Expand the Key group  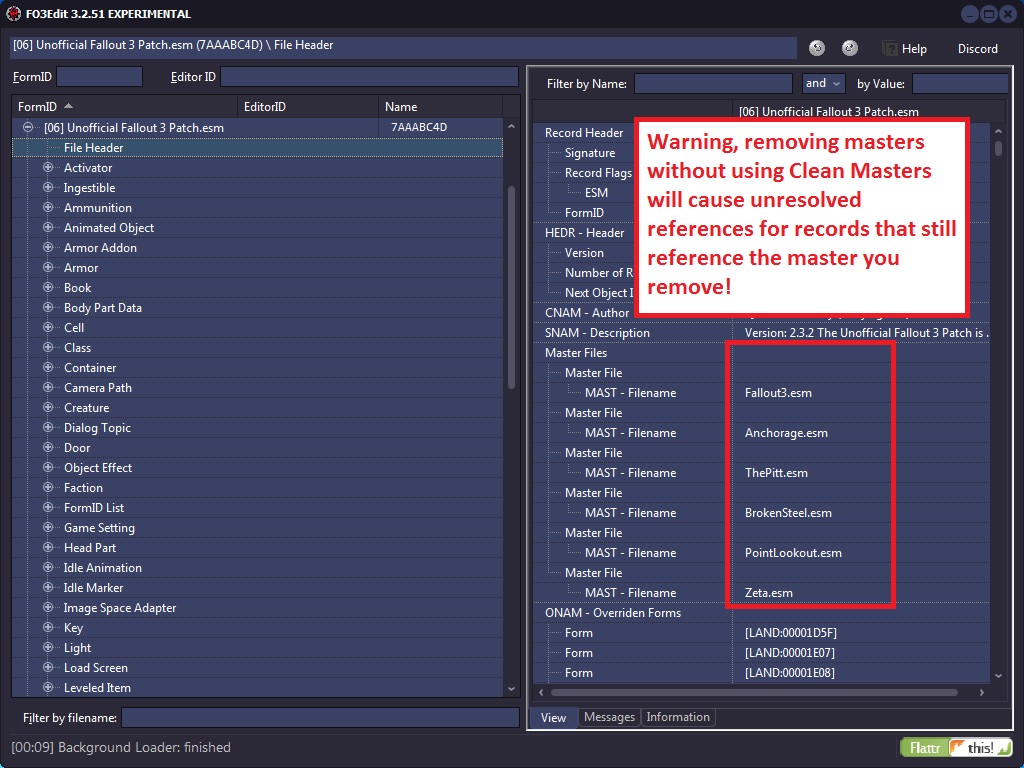[48, 627]
